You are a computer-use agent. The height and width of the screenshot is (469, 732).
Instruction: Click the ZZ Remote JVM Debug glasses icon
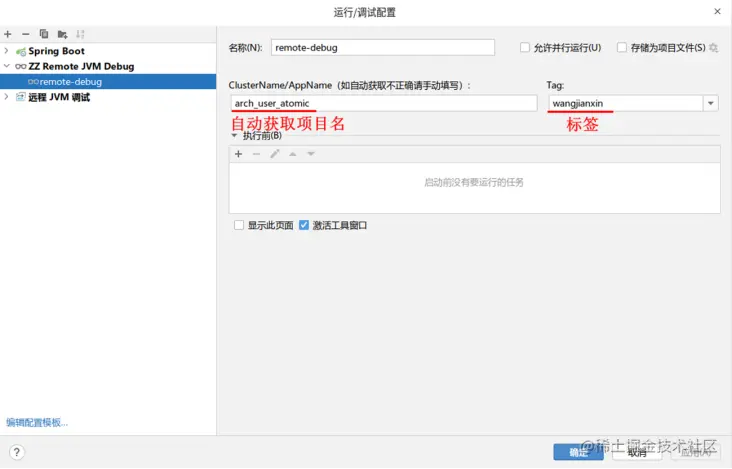(21, 66)
